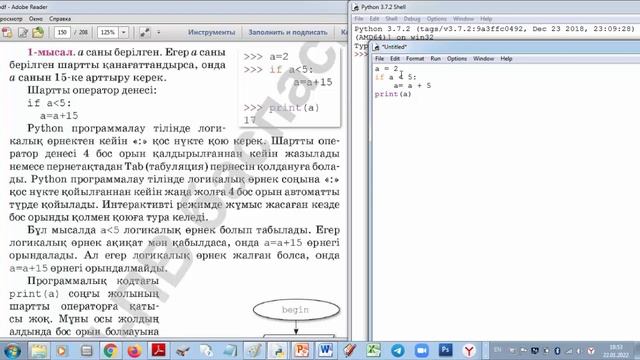640x360 pixels.
Task: Open Telegram from the taskbar
Action: point(397,351)
